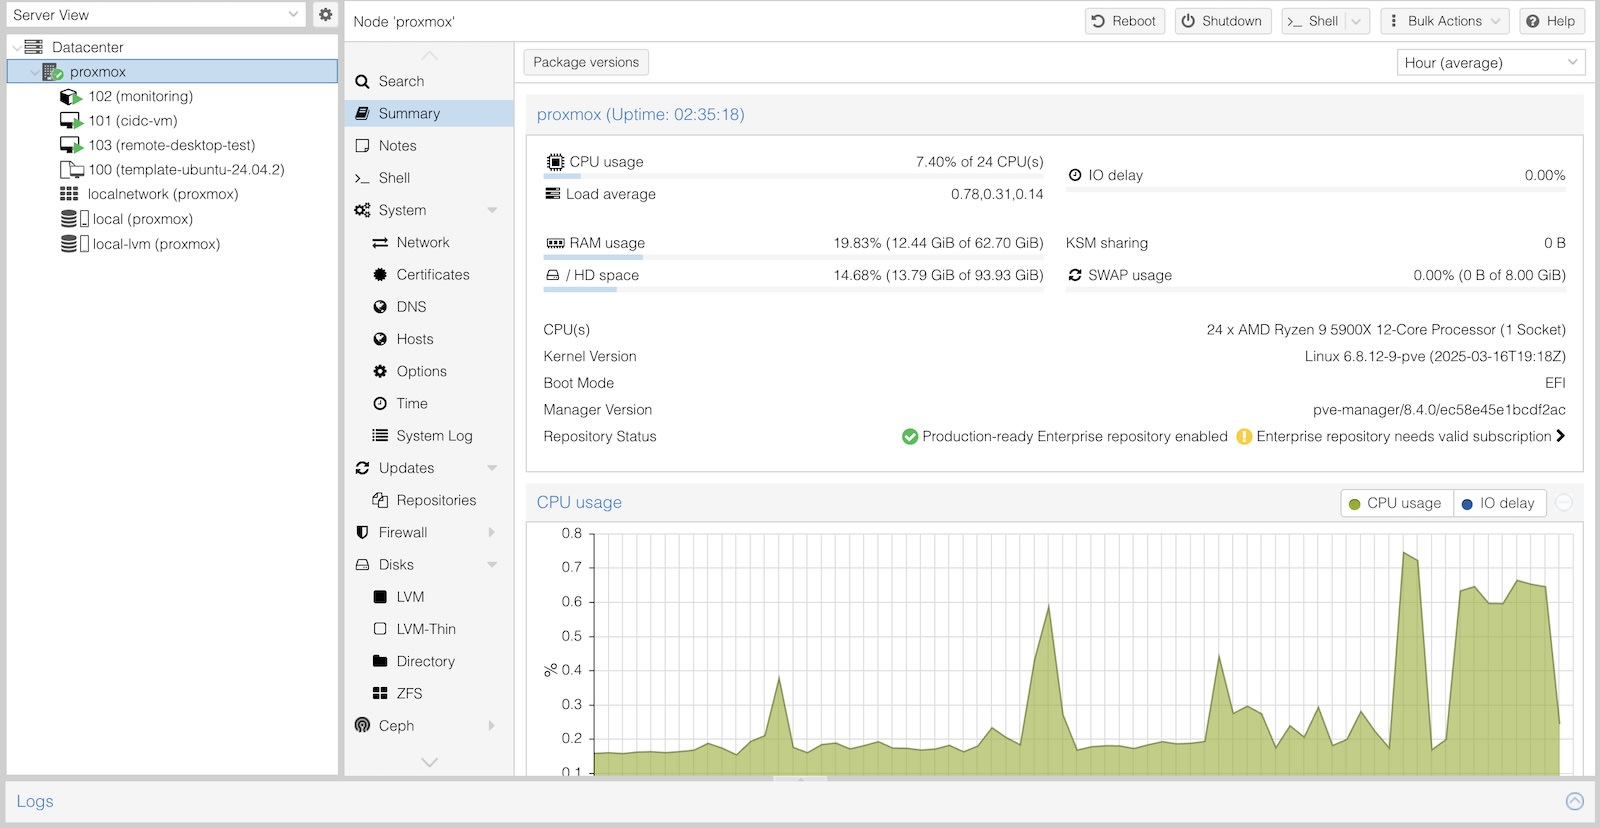1600x828 pixels.
Task: Open the System menu item
Action: pos(429,210)
